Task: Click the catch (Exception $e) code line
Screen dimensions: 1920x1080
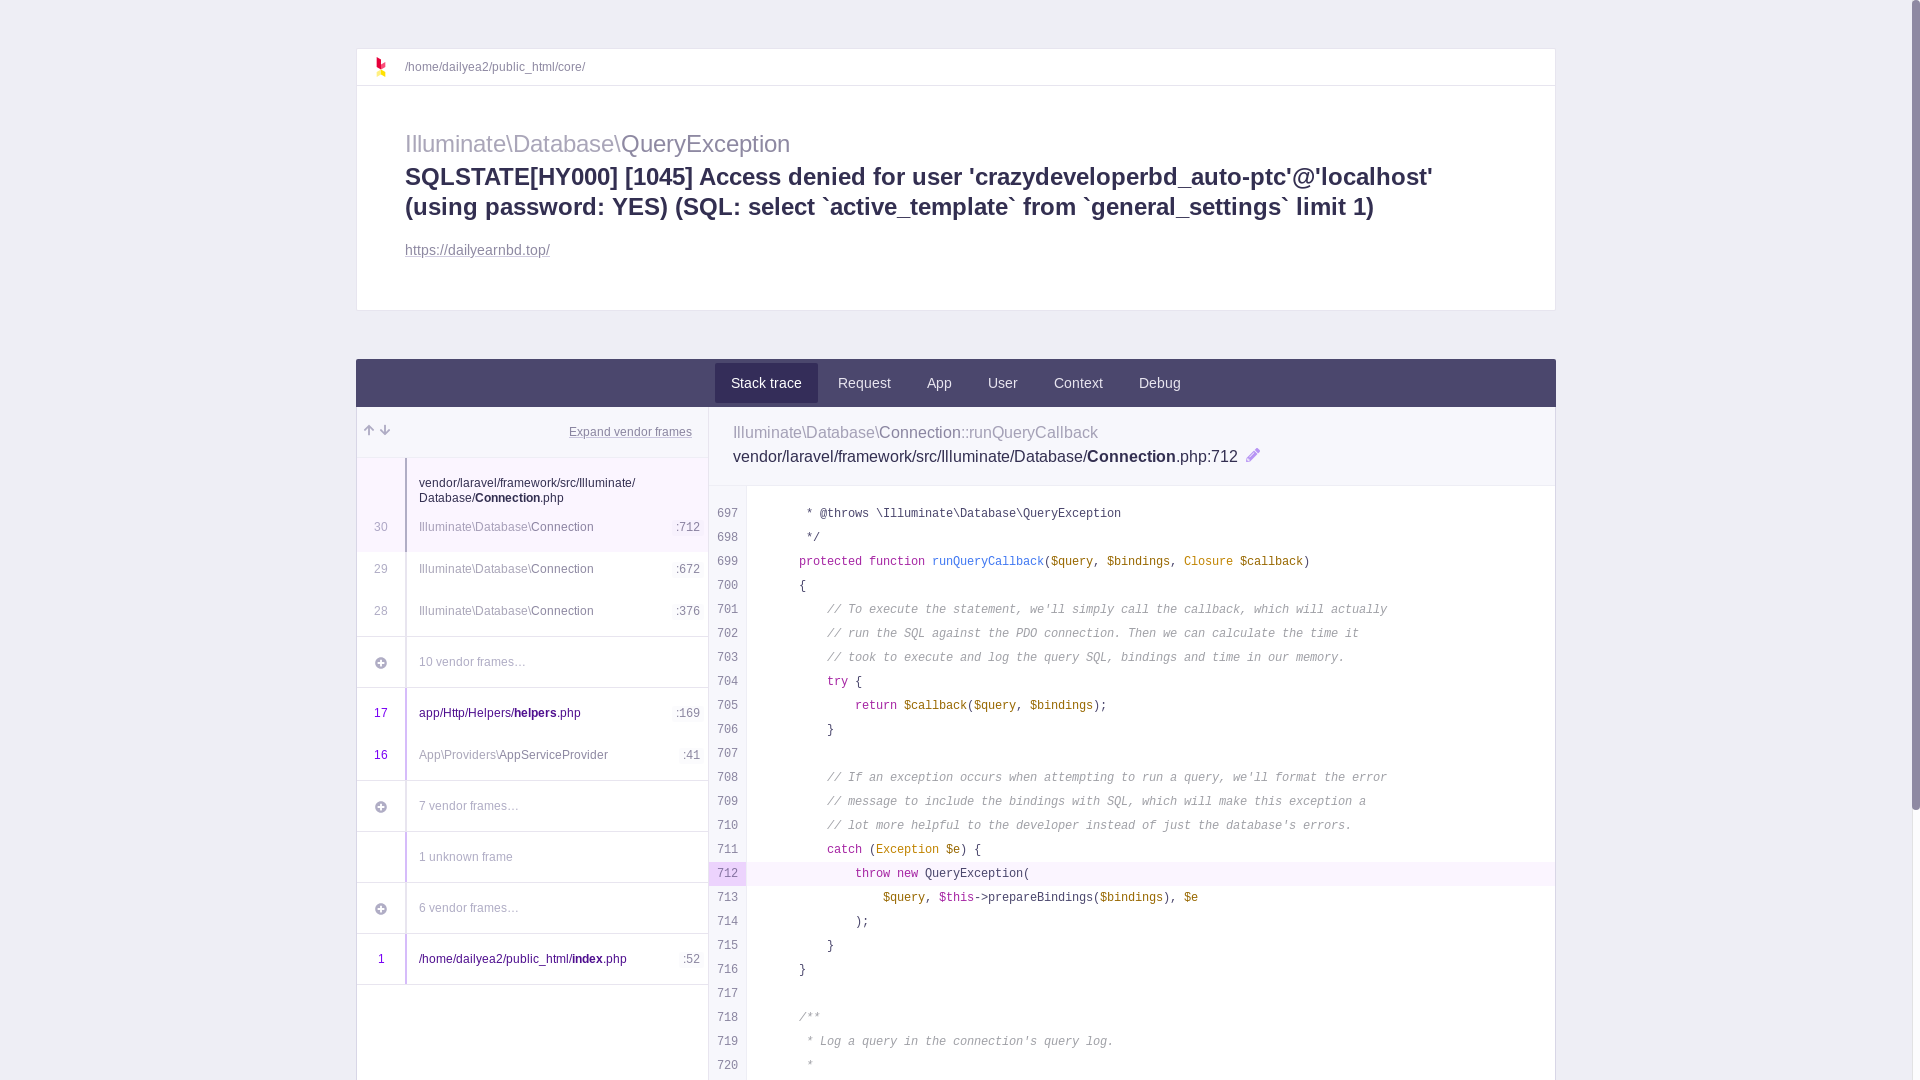Action: pos(1150,850)
